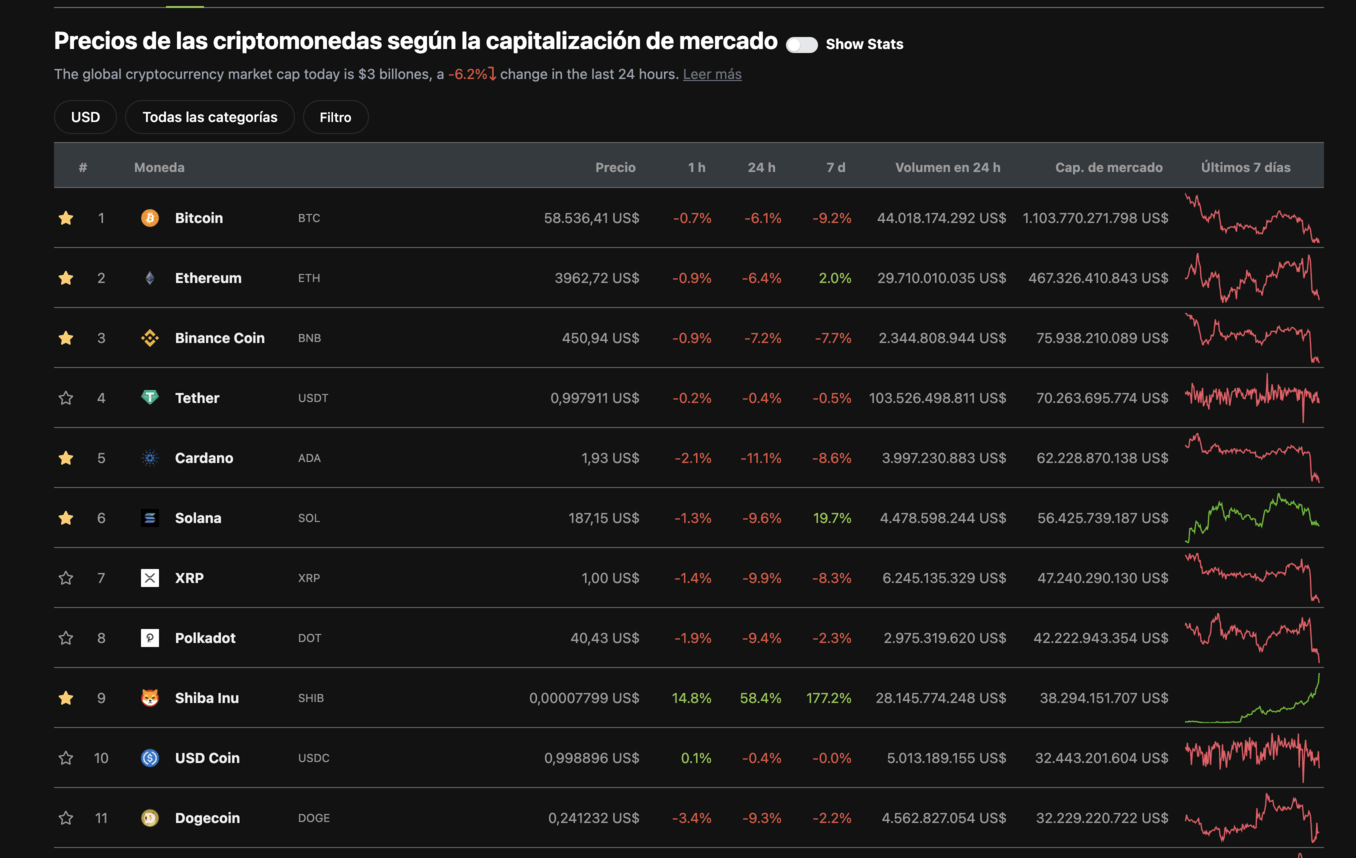Click the Ethereum diamond logo icon

150,278
